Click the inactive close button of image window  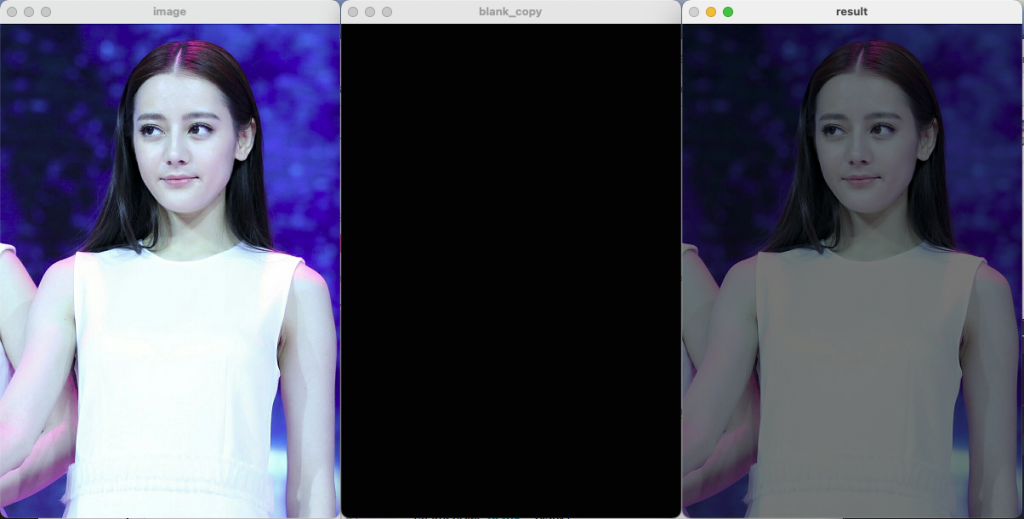(x=12, y=12)
